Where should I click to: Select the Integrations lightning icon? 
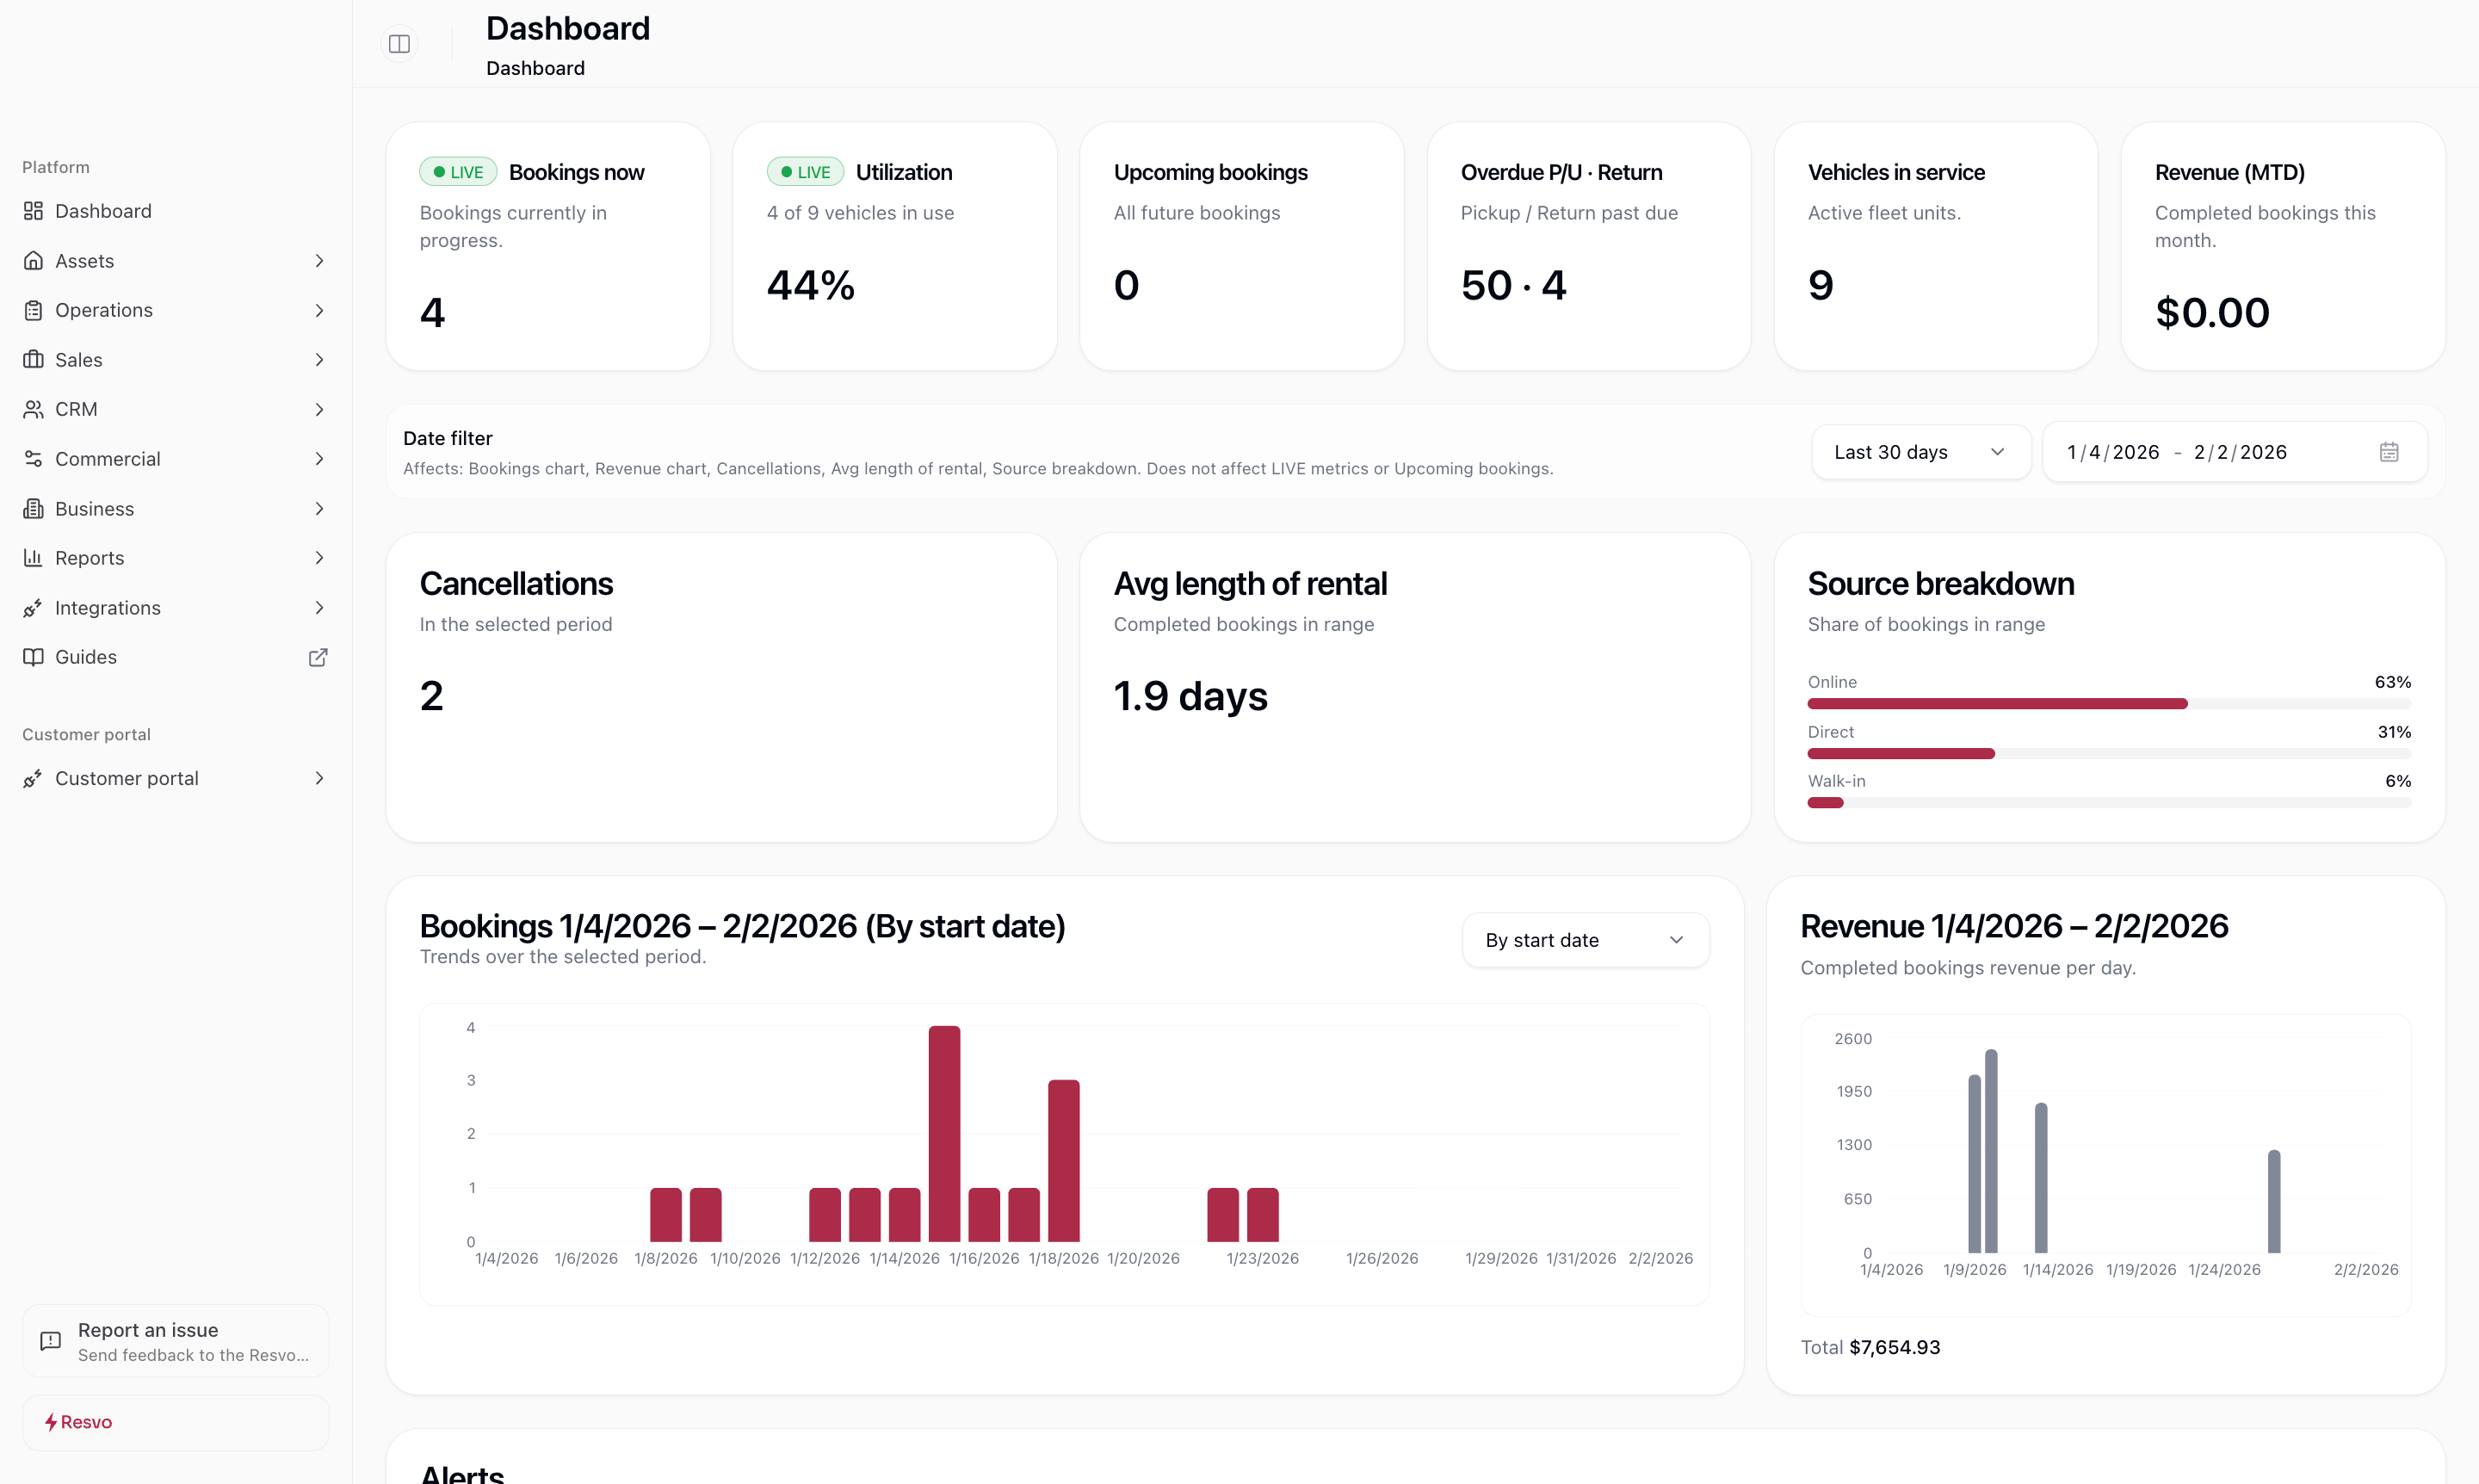coord(33,607)
